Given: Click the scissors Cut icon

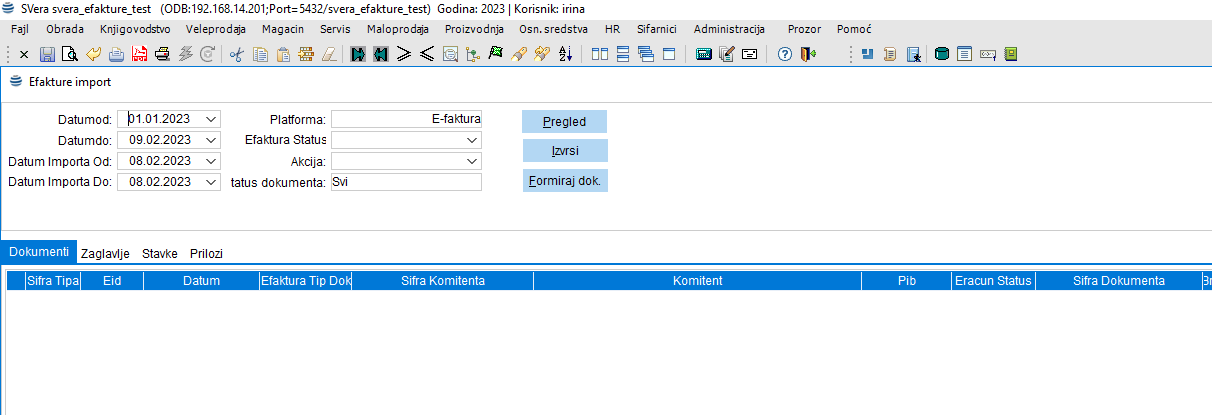Looking at the screenshot, I should click(236, 54).
